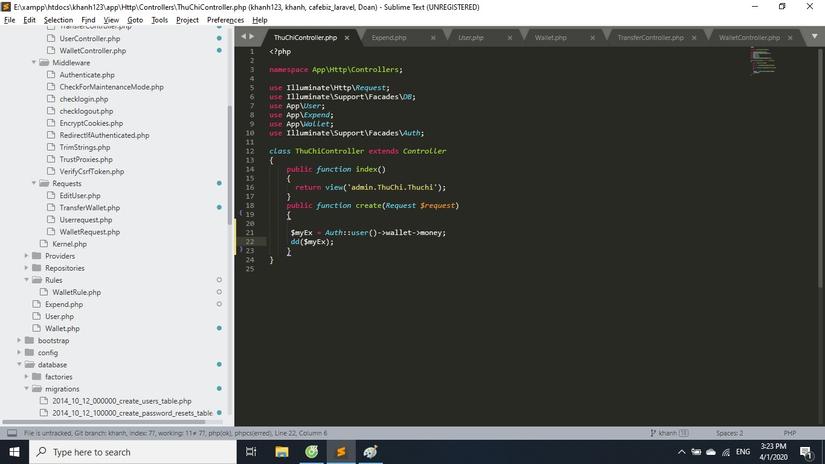The width and height of the screenshot is (825, 464).
Task: Open WalletRule.php file
Action: click(x=76, y=292)
